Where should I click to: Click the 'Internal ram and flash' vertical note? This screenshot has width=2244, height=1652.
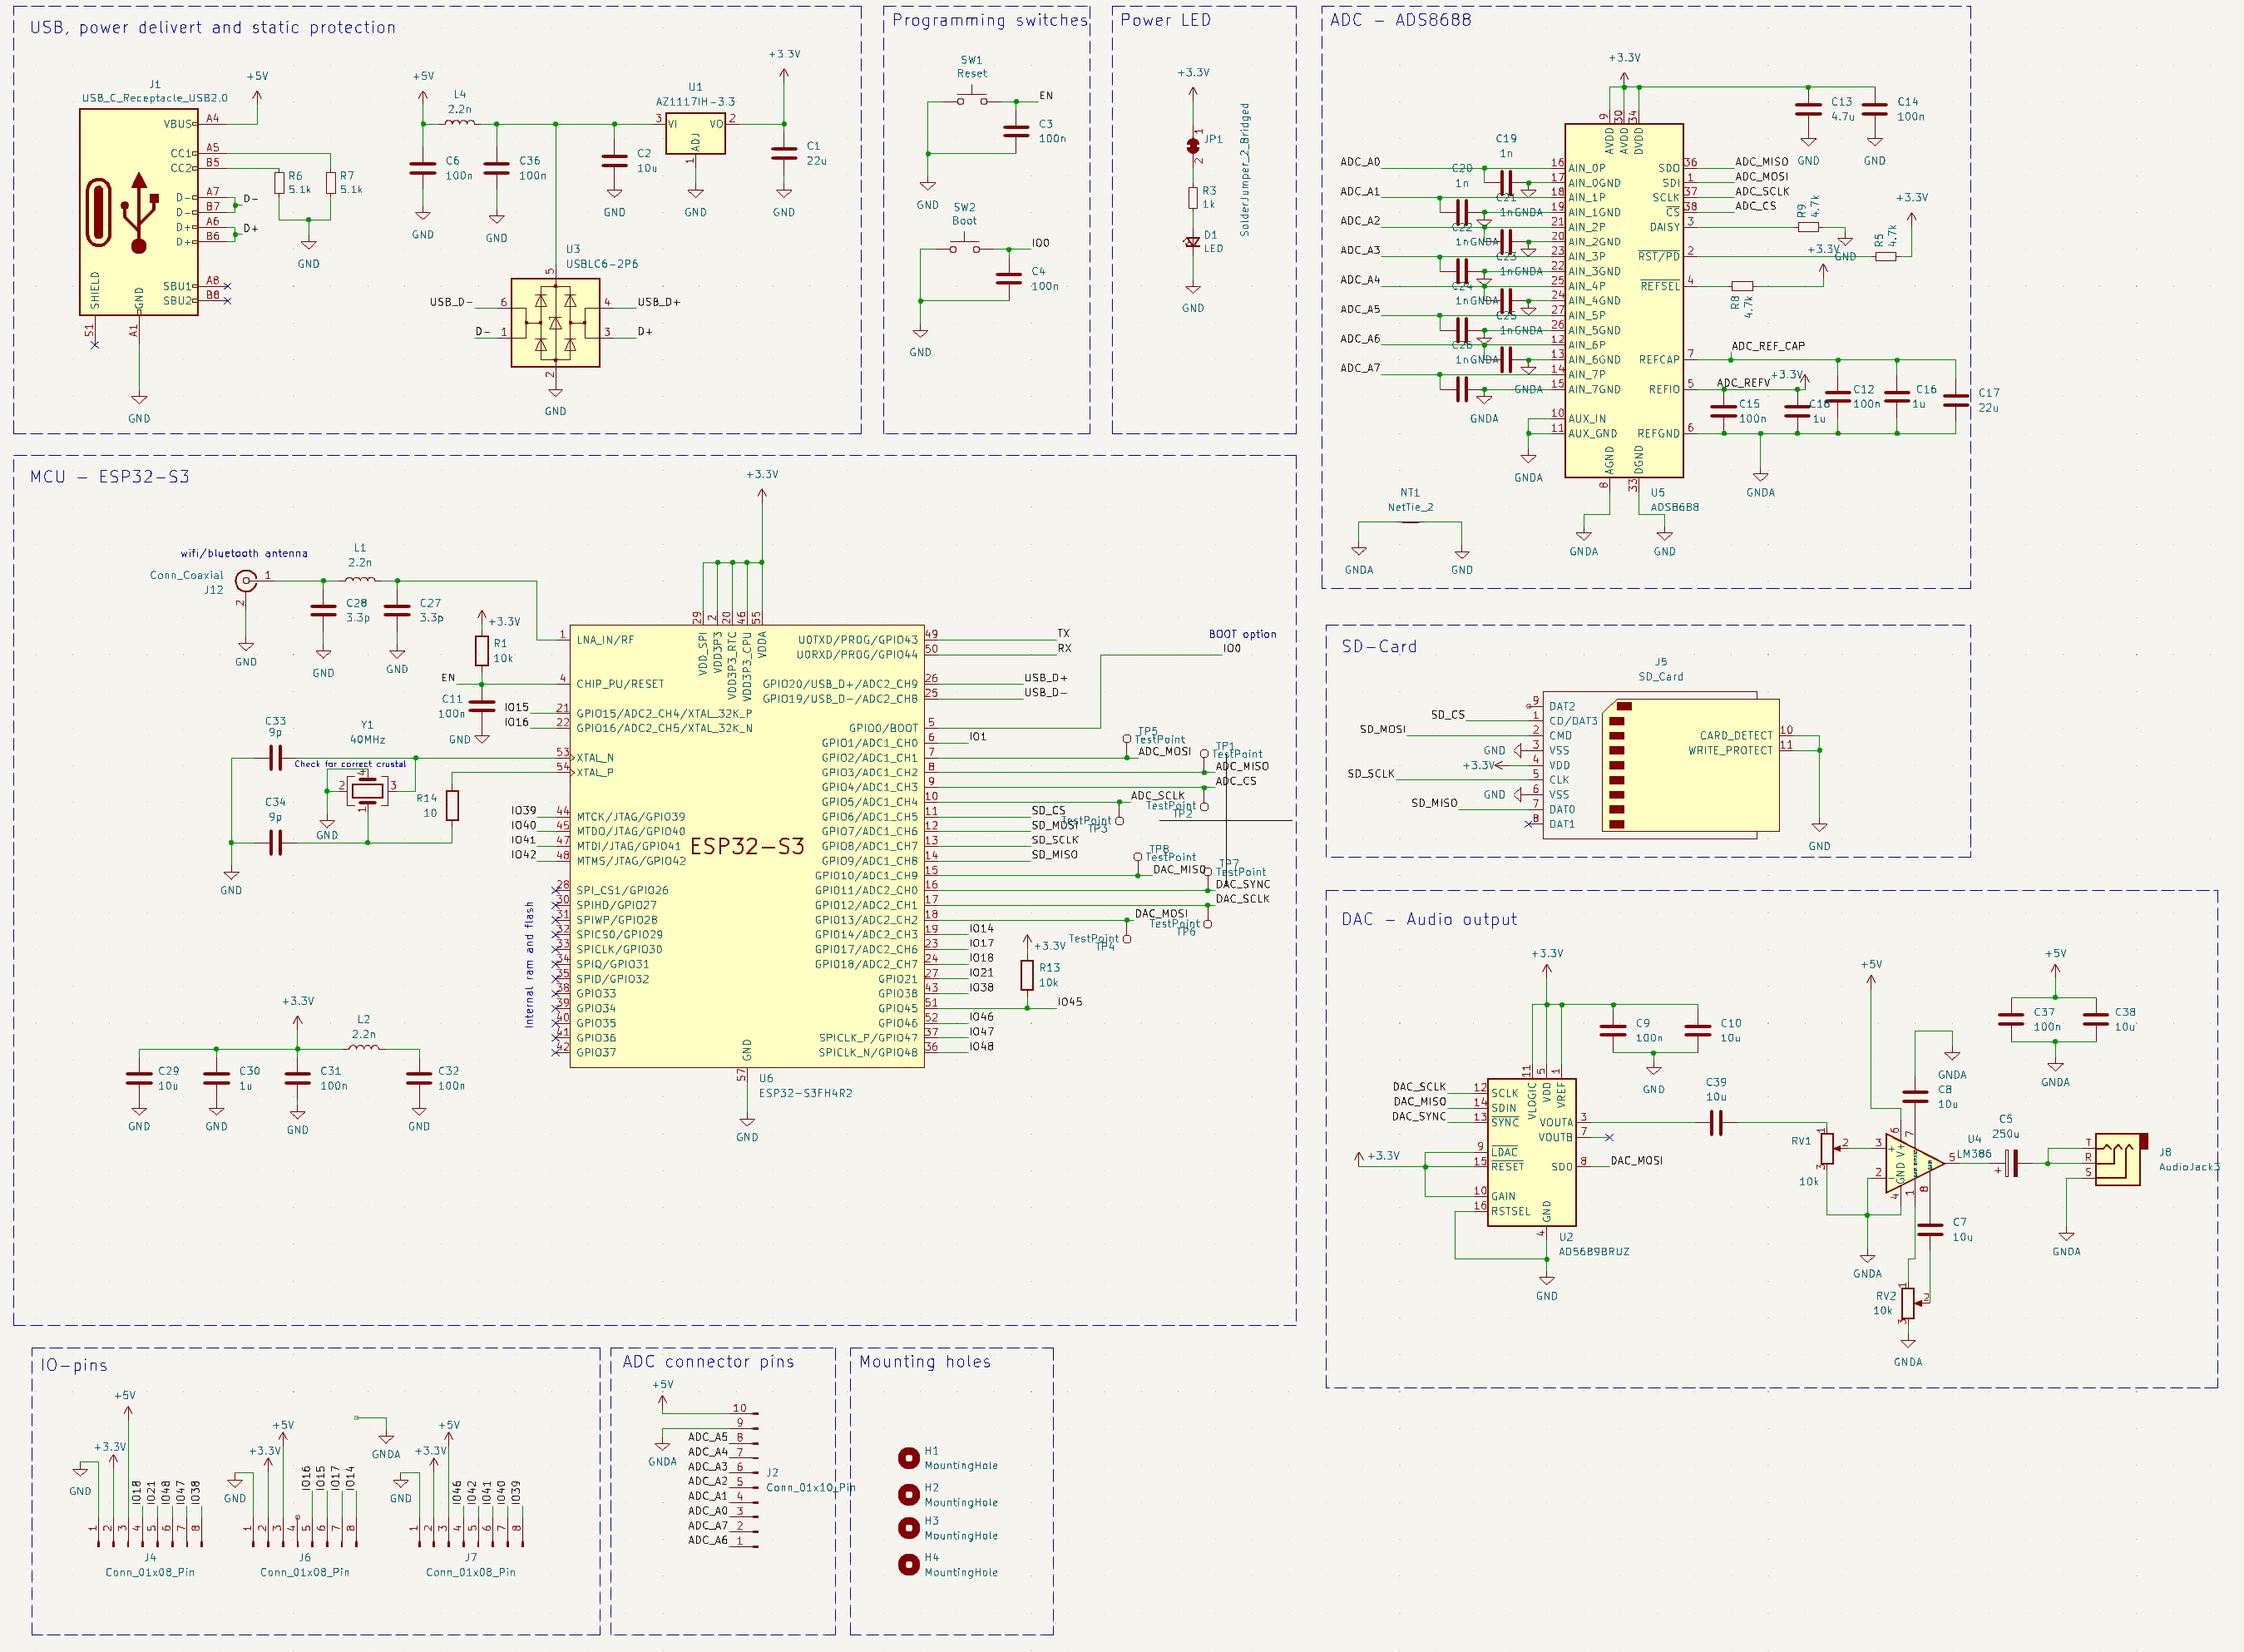(529, 965)
